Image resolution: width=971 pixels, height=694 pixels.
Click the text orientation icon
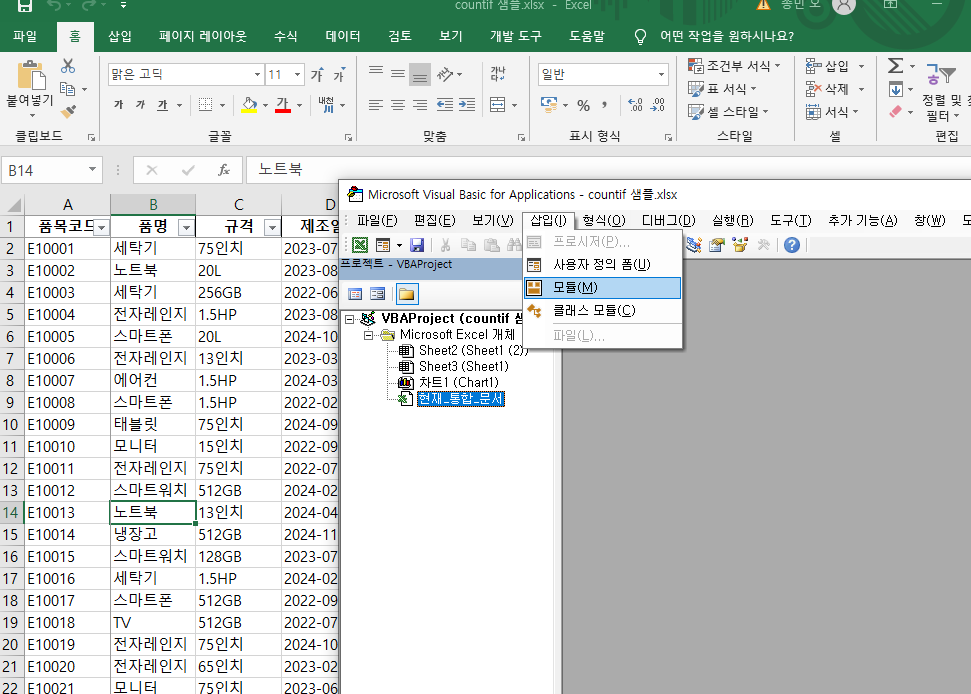[445, 74]
